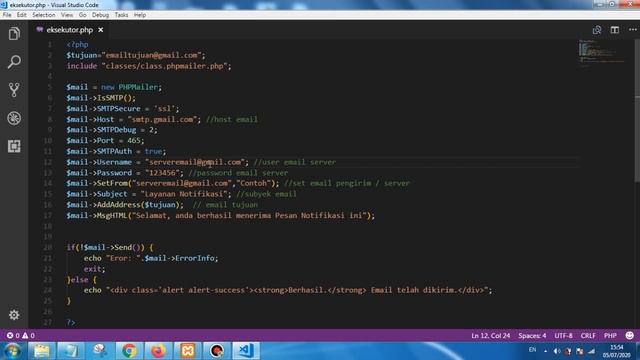Open the Extensions view
This screenshot has height=360, width=640.
14,146
